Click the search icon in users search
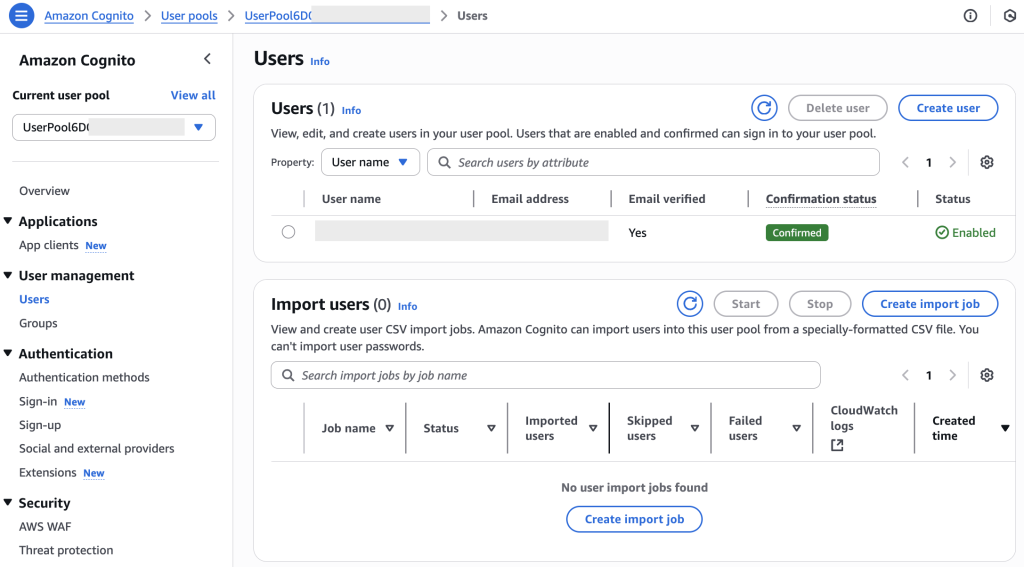 click(444, 162)
